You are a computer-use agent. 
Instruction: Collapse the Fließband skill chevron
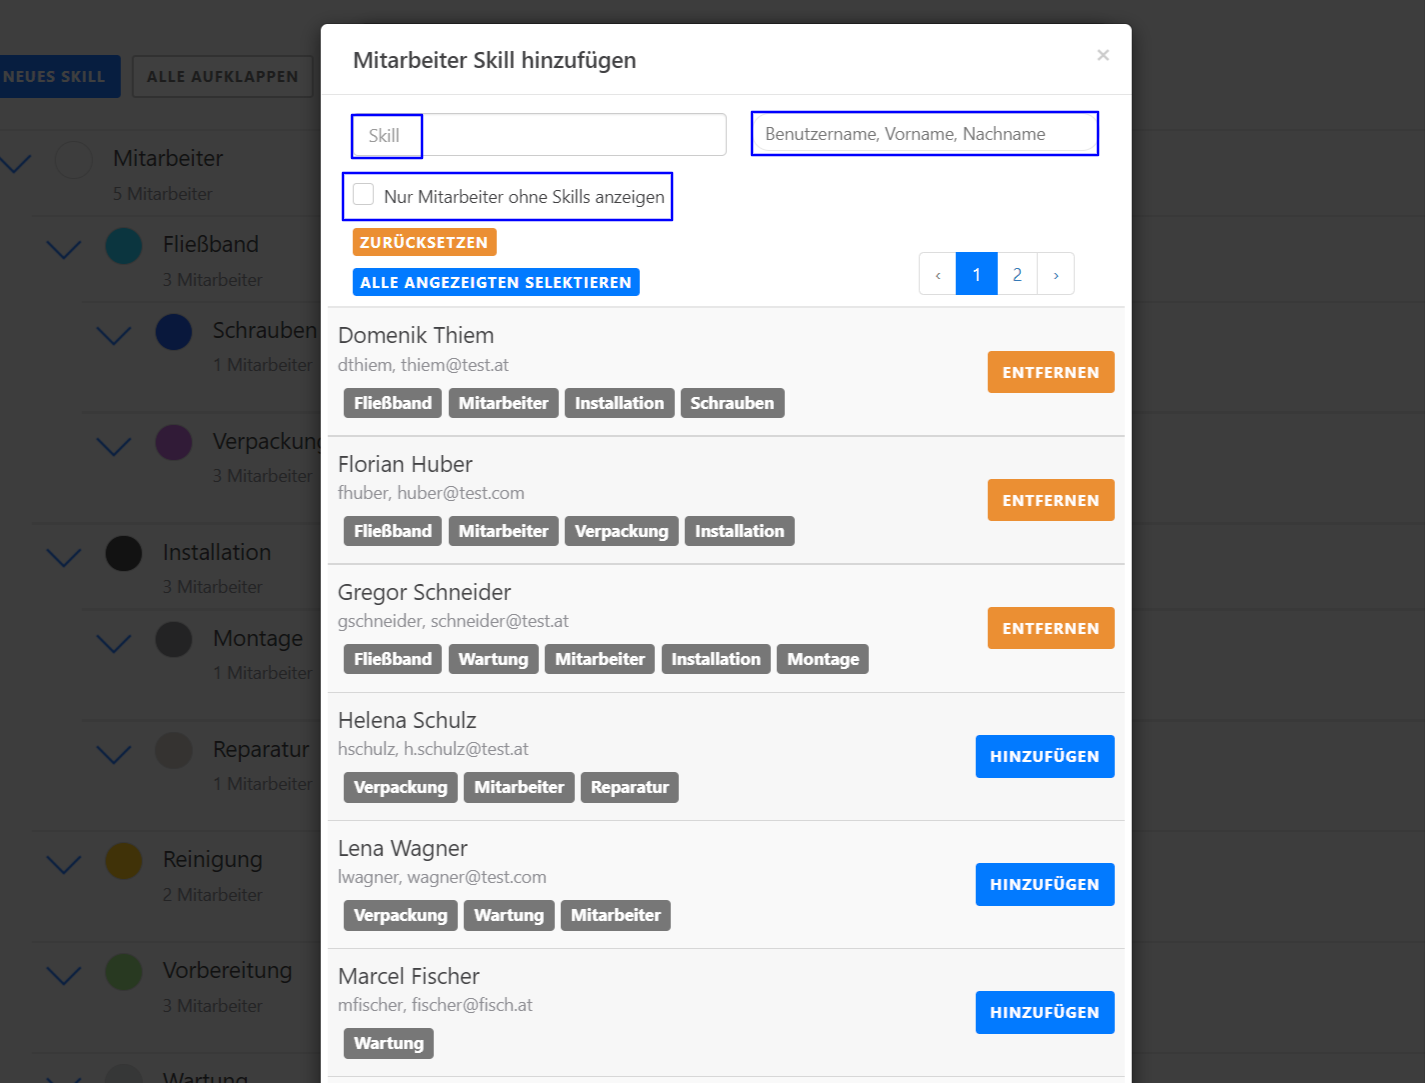pos(64,248)
